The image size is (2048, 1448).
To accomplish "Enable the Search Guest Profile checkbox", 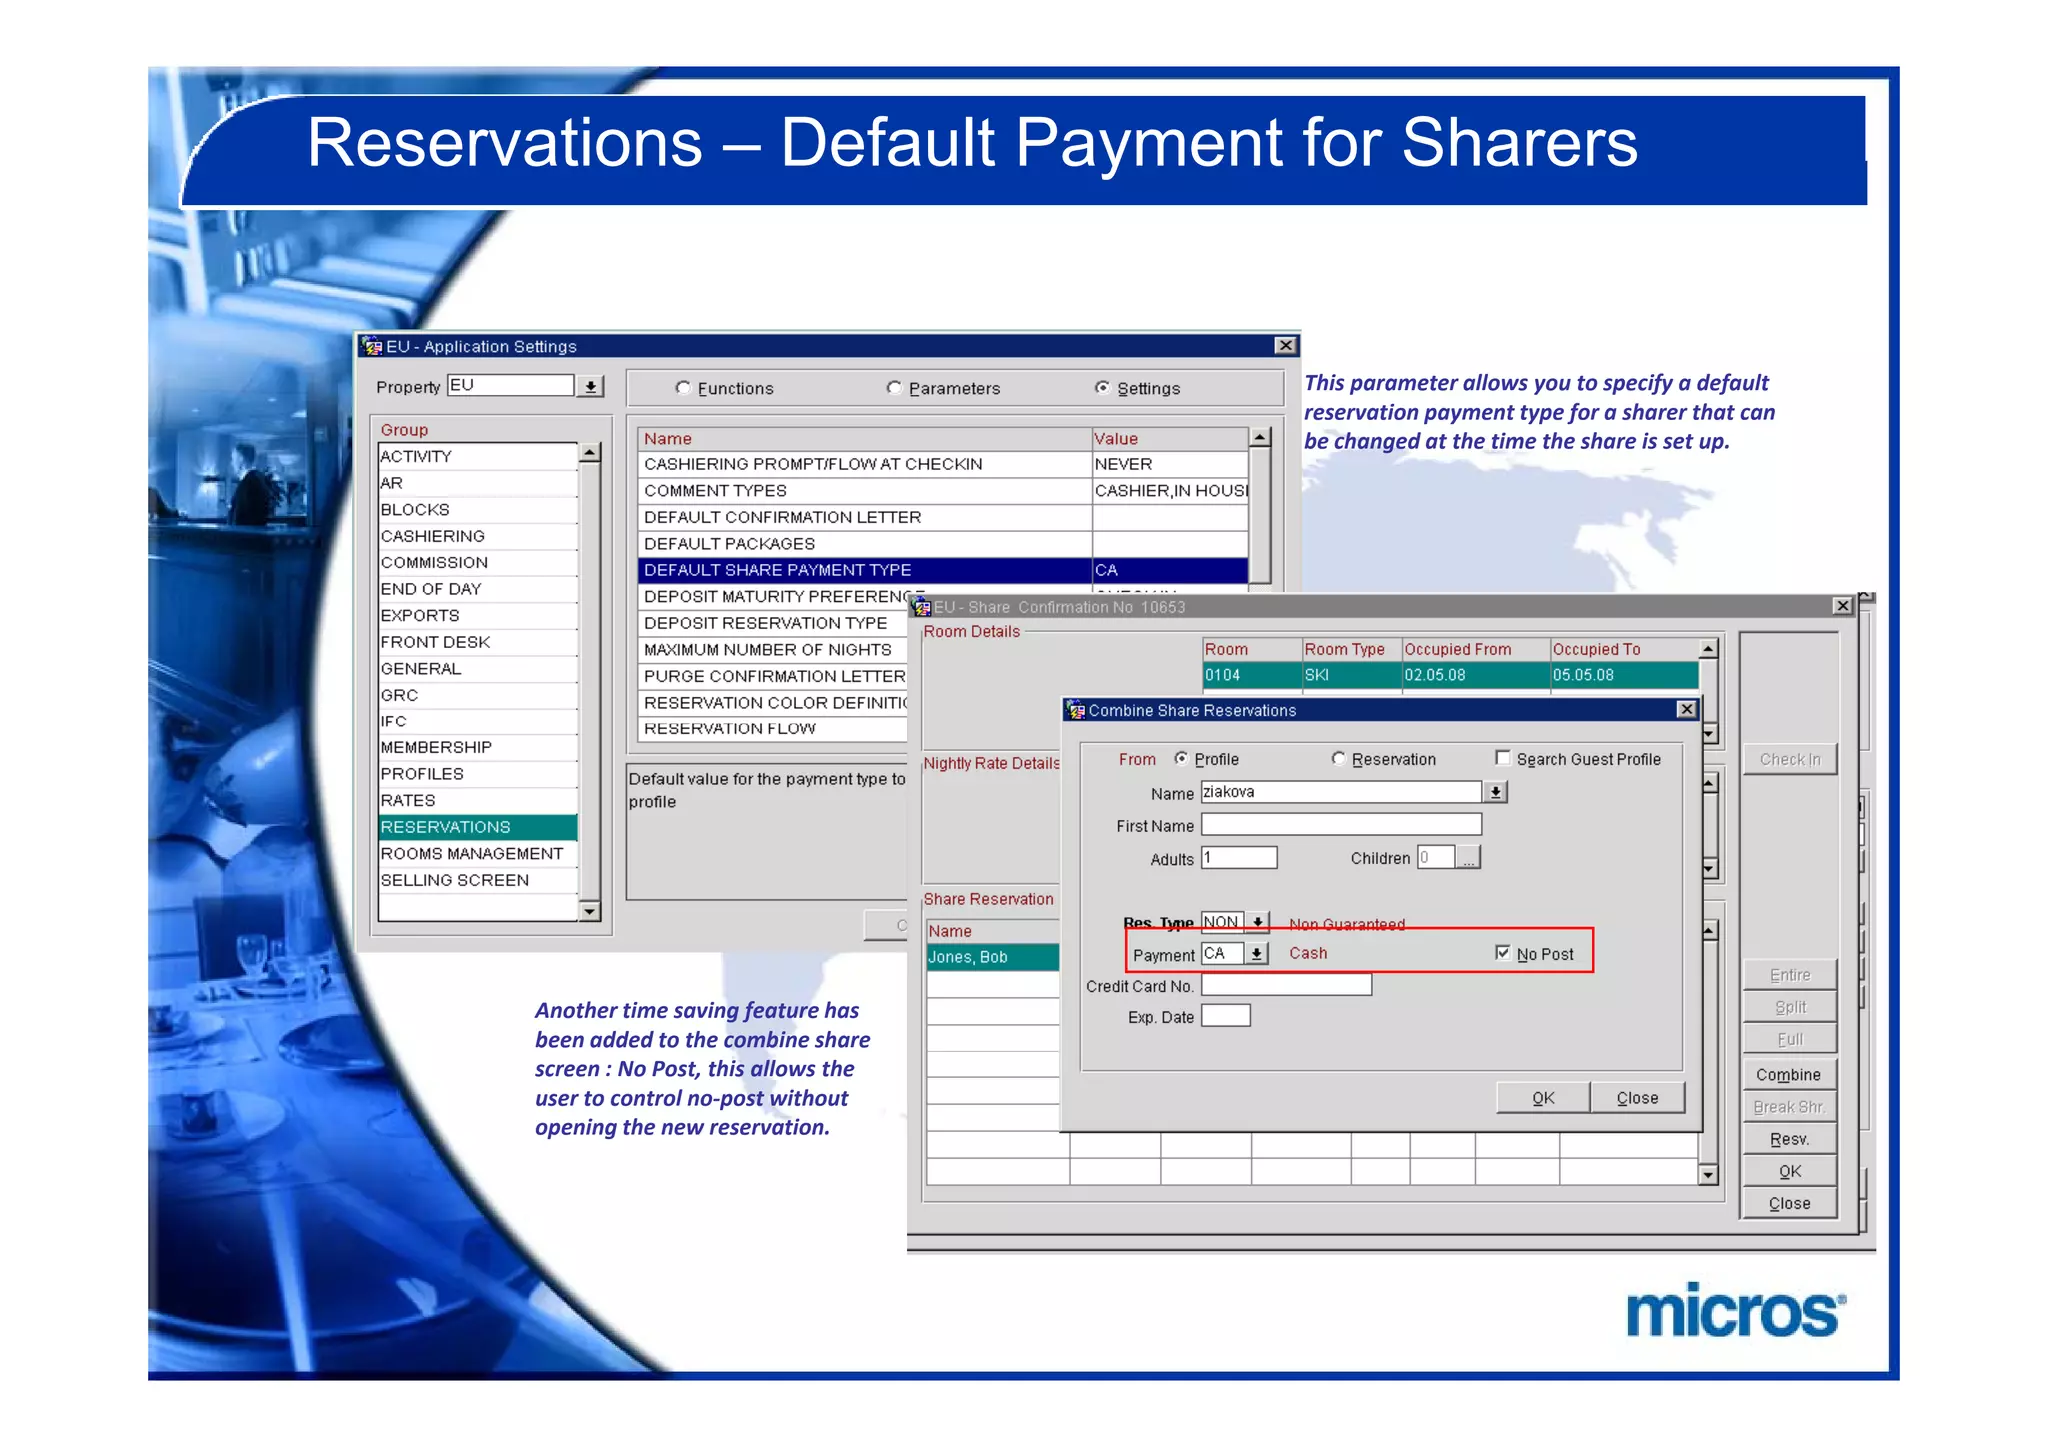I will tap(1502, 758).
